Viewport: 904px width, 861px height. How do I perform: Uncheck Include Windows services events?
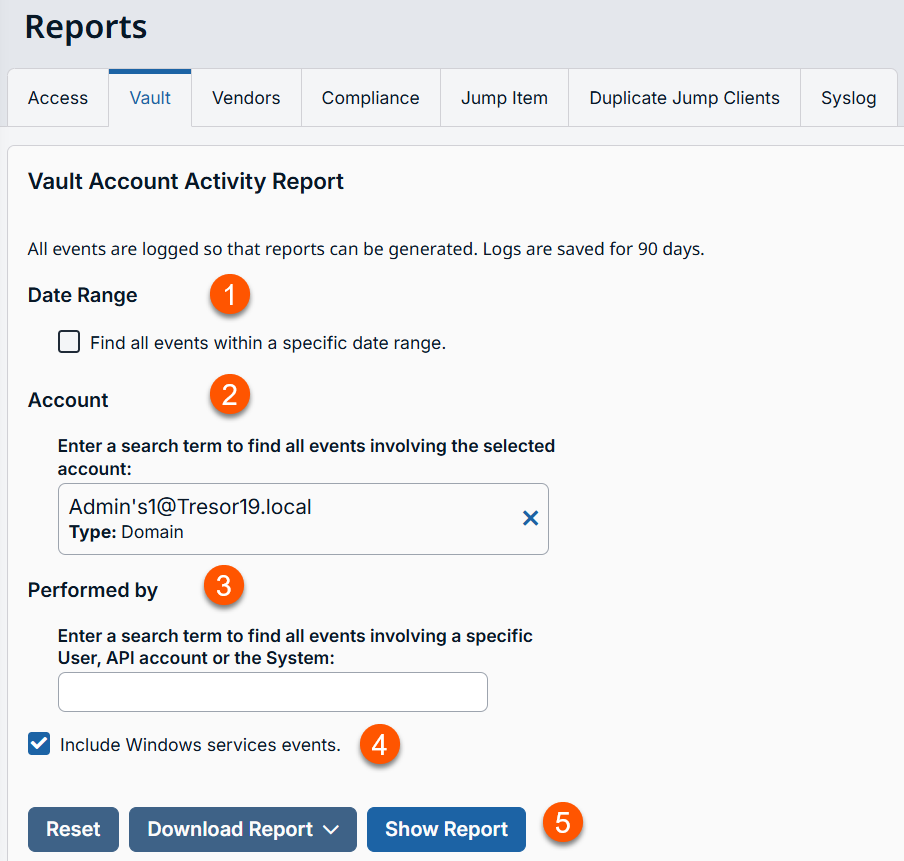click(x=39, y=744)
